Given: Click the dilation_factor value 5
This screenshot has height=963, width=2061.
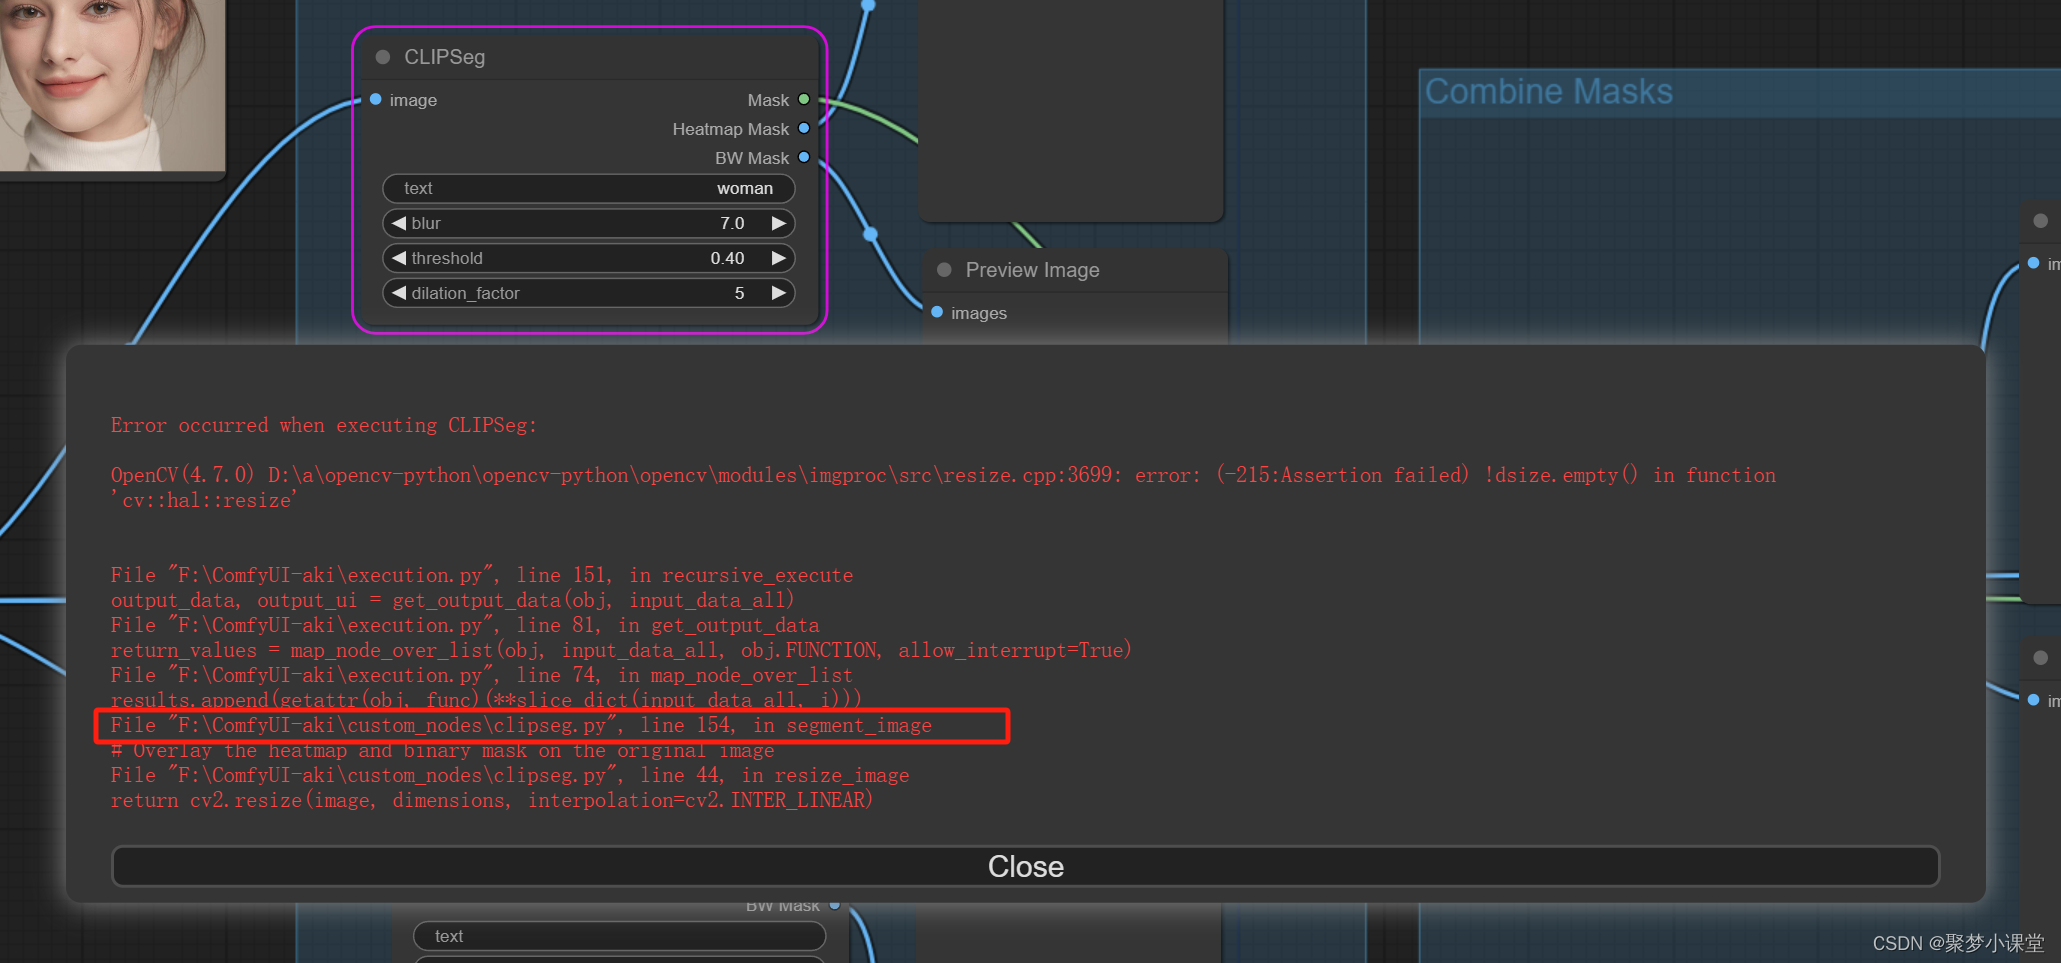Looking at the screenshot, I should pos(740,293).
